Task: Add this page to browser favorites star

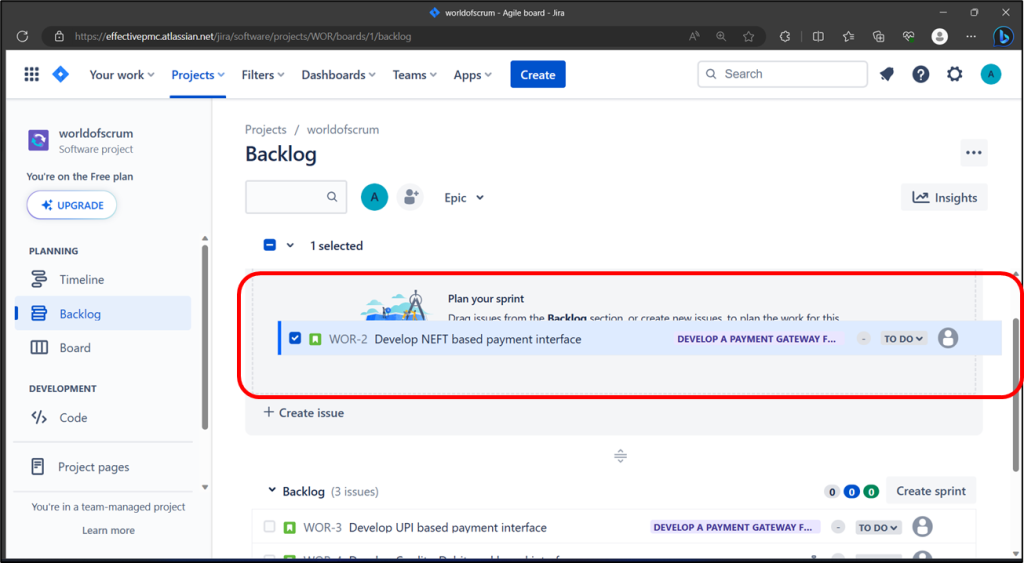Action: coord(749,37)
